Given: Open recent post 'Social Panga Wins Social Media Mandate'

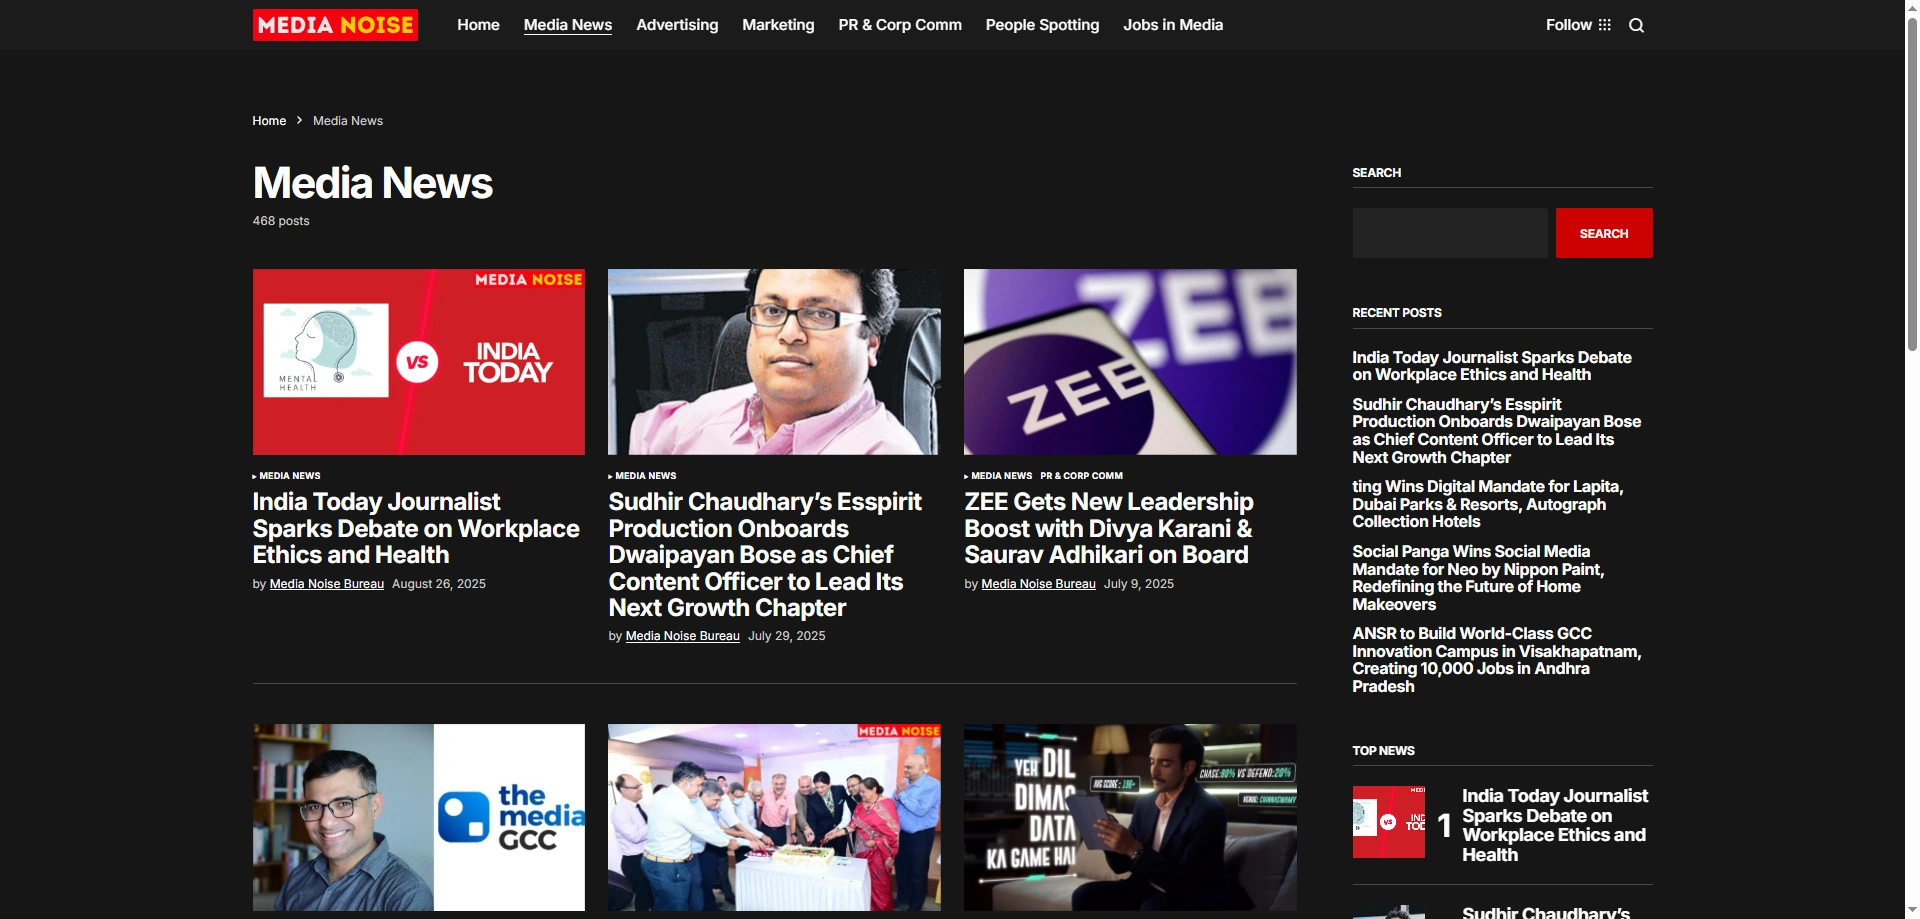Looking at the screenshot, I should (x=1478, y=578).
